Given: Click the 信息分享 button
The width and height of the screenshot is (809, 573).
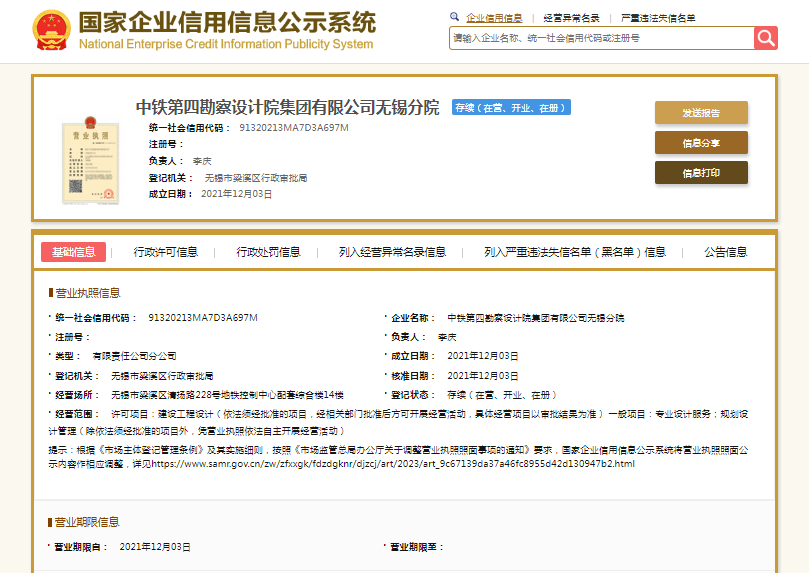Looking at the screenshot, I should tap(701, 143).
